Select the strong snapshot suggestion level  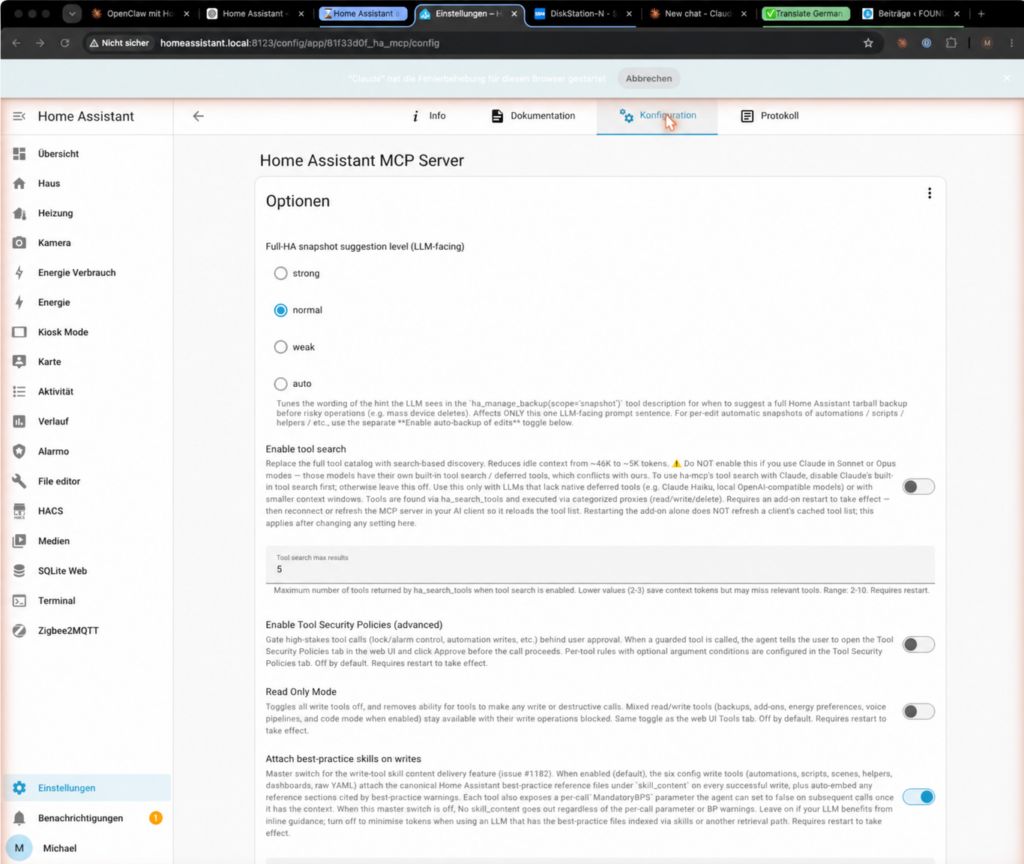click(x=280, y=273)
